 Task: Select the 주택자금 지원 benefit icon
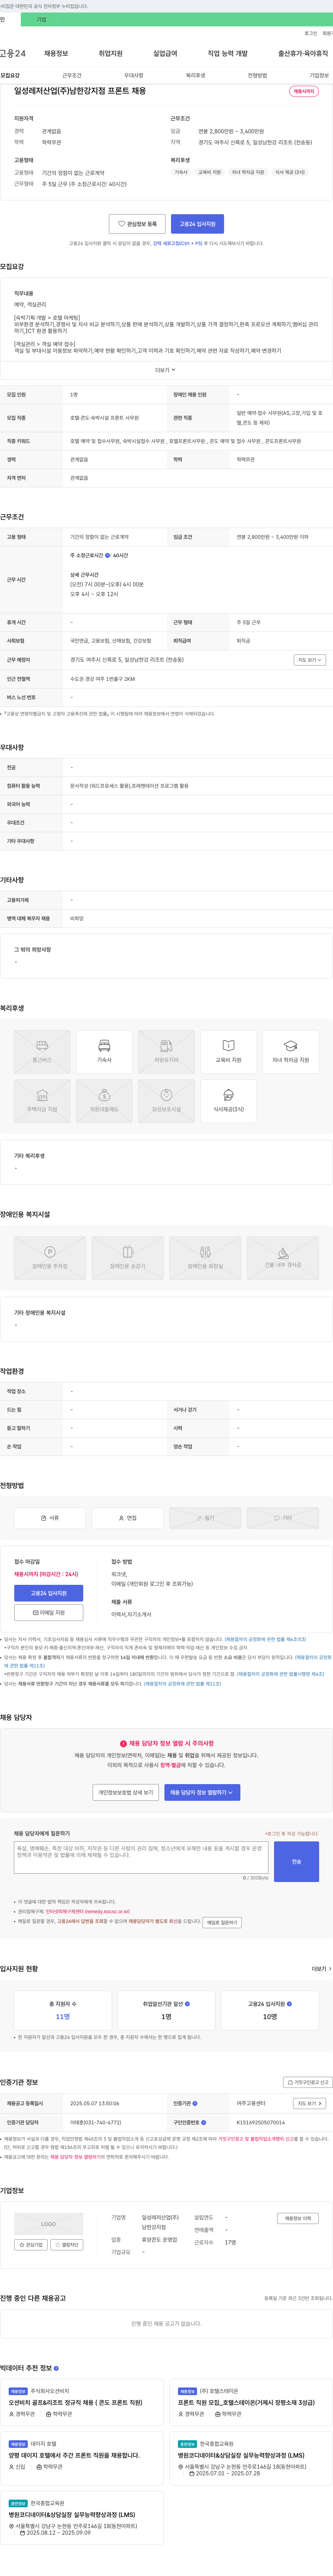tap(42, 1101)
